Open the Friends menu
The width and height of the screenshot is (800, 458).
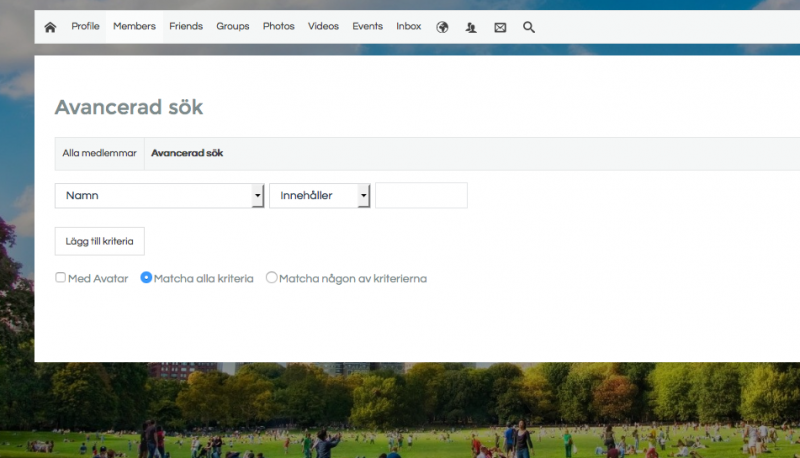point(186,27)
